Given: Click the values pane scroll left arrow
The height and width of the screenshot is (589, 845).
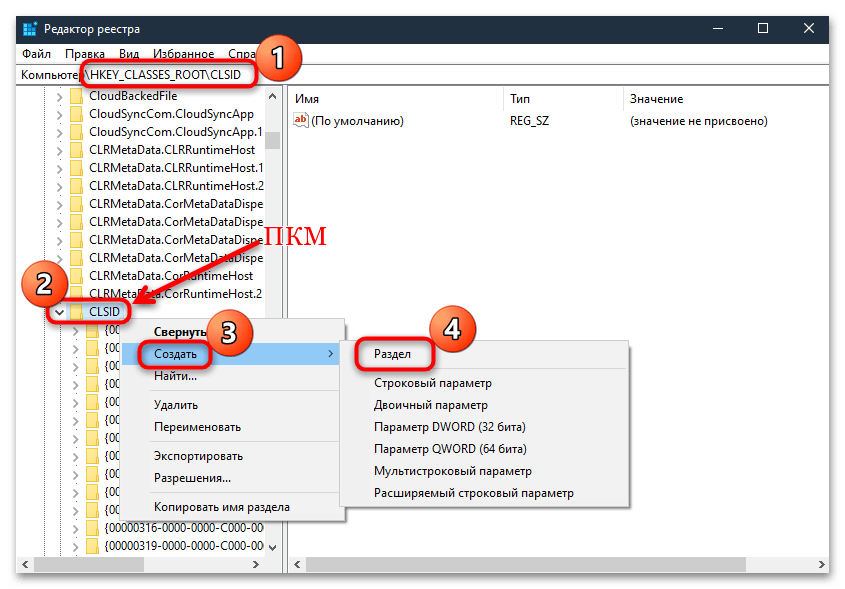Looking at the screenshot, I should [297, 564].
